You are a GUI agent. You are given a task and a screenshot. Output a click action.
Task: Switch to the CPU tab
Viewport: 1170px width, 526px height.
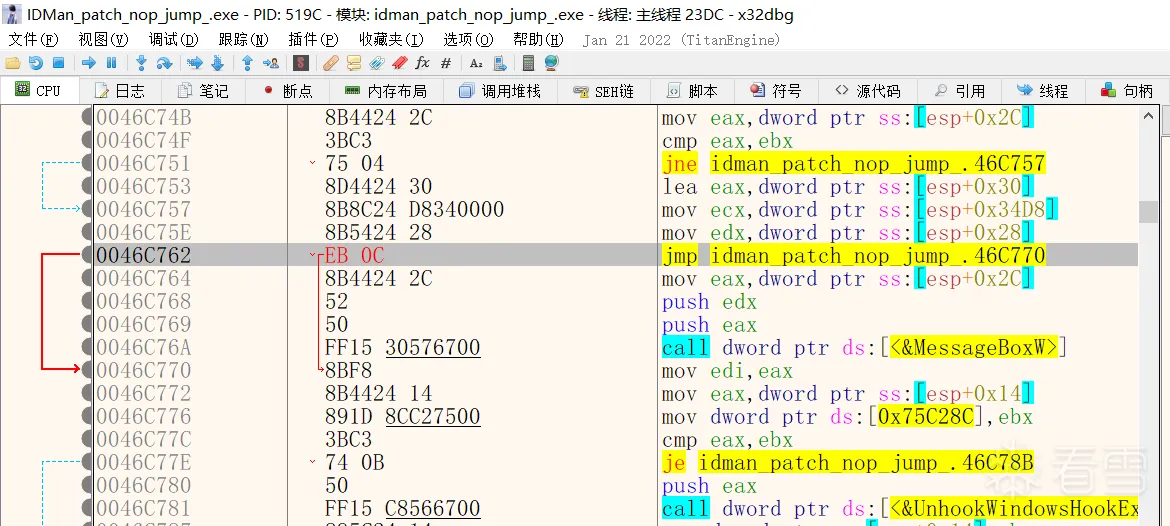(x=38, y=91)
